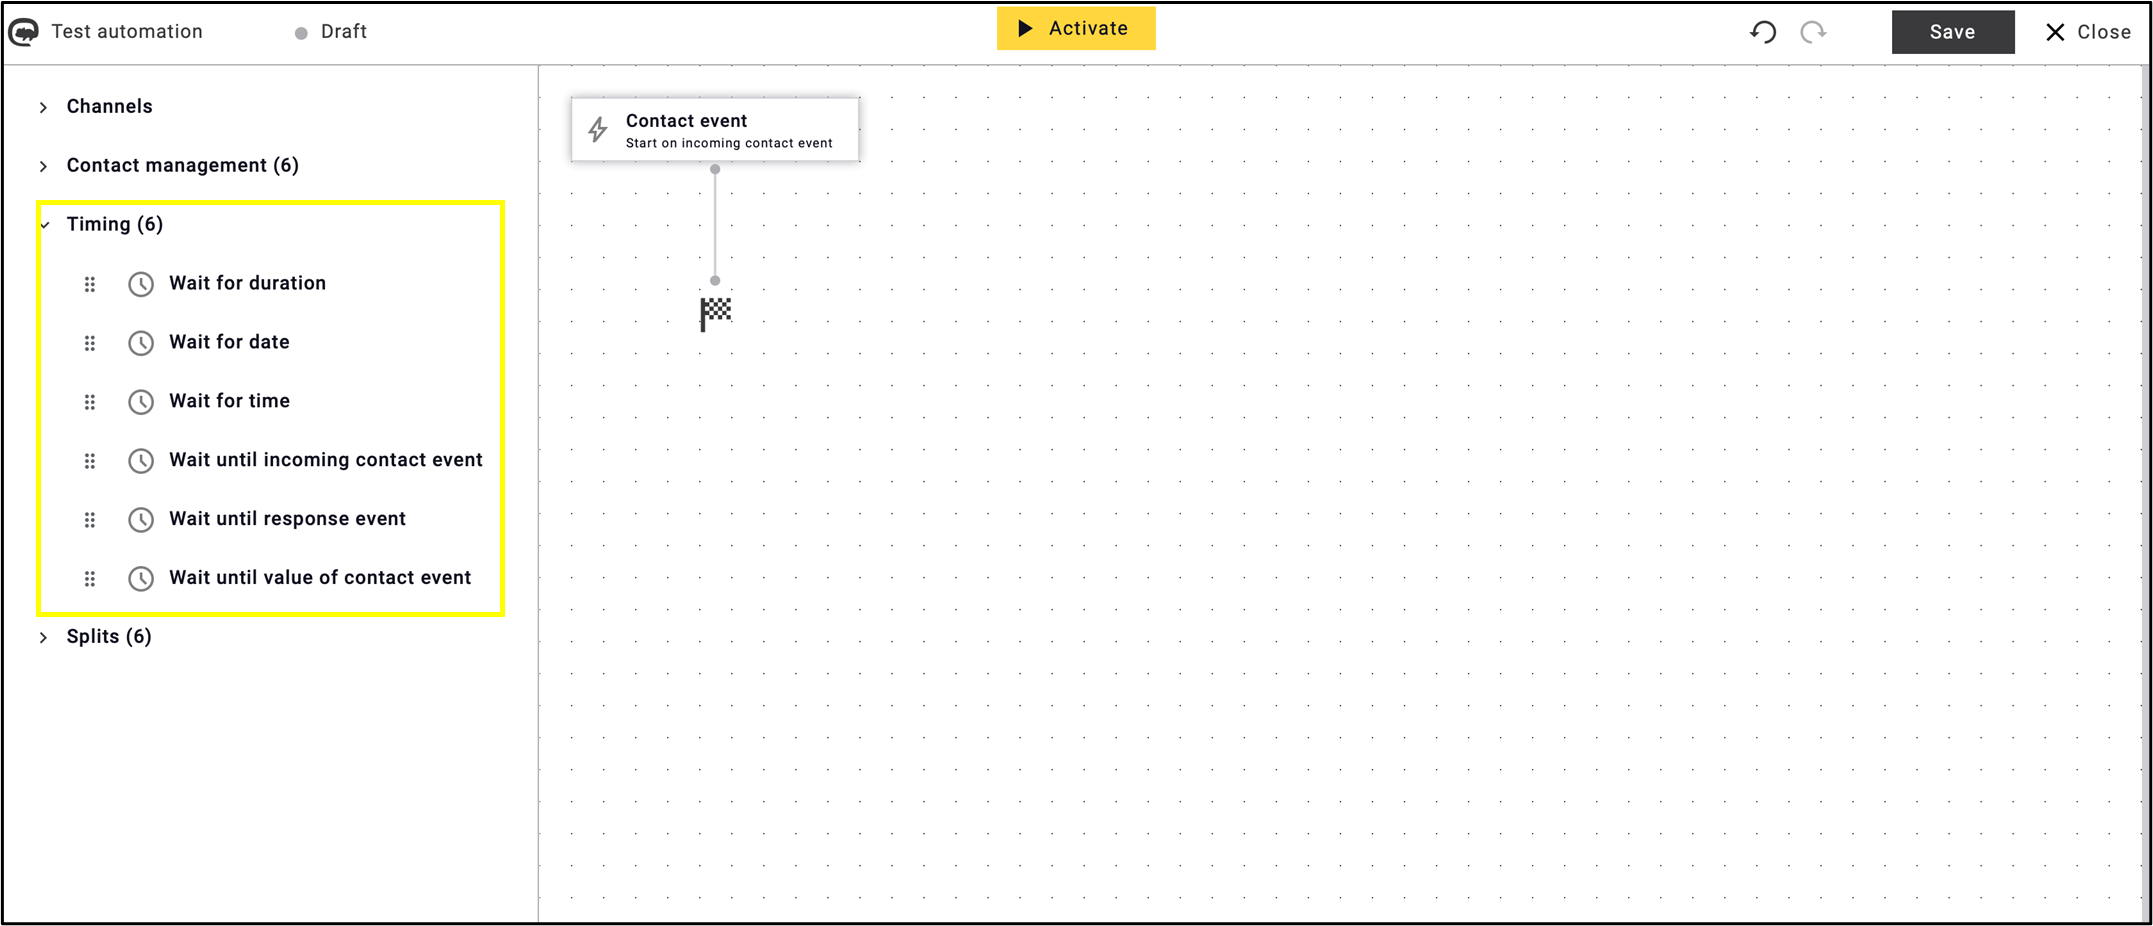The height and width of the screenshot is (926, 2153).
Task: Click the checkered finish flag on the canvas
Action: 714,312
